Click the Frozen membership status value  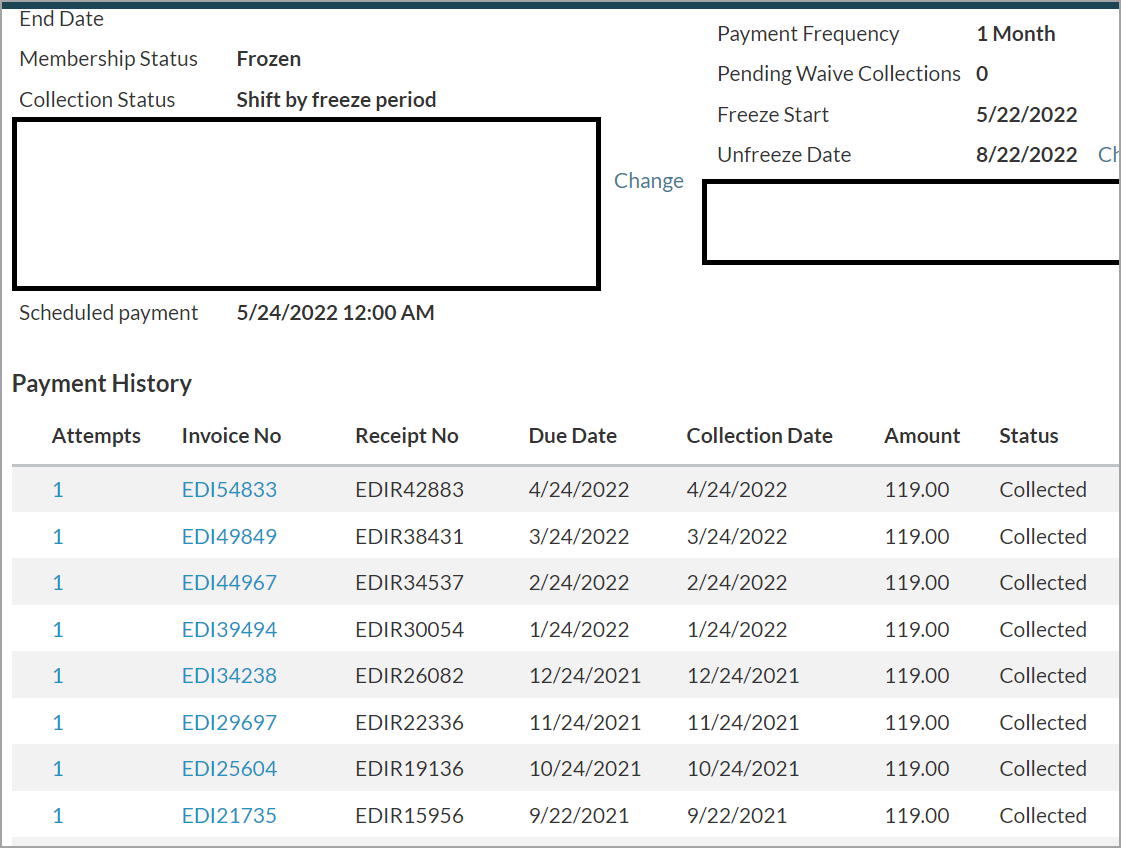point(268,59)
